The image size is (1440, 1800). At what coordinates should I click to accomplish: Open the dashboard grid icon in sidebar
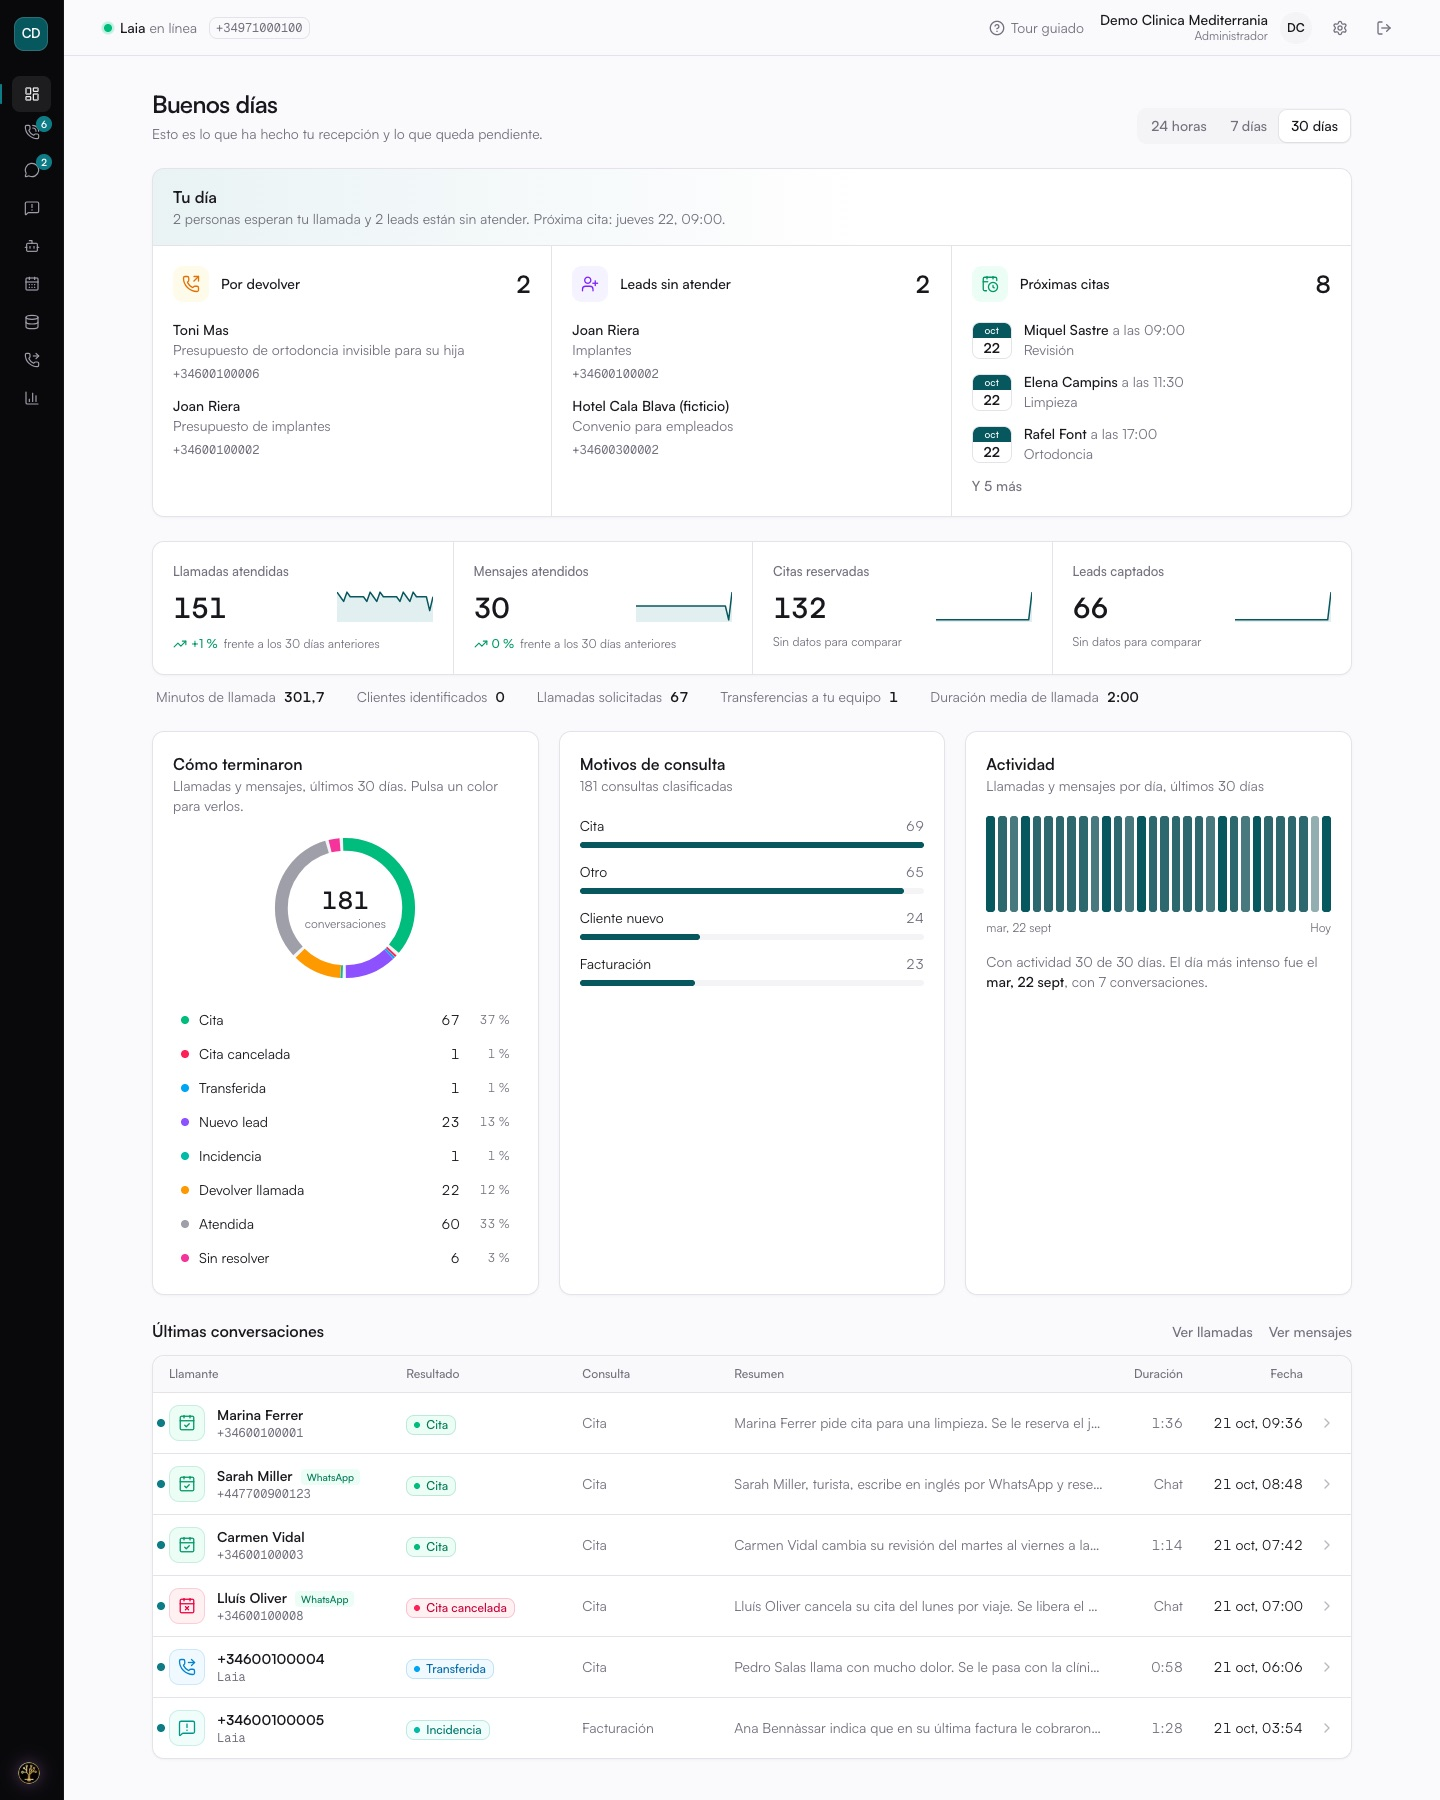[x=32, y=94]
